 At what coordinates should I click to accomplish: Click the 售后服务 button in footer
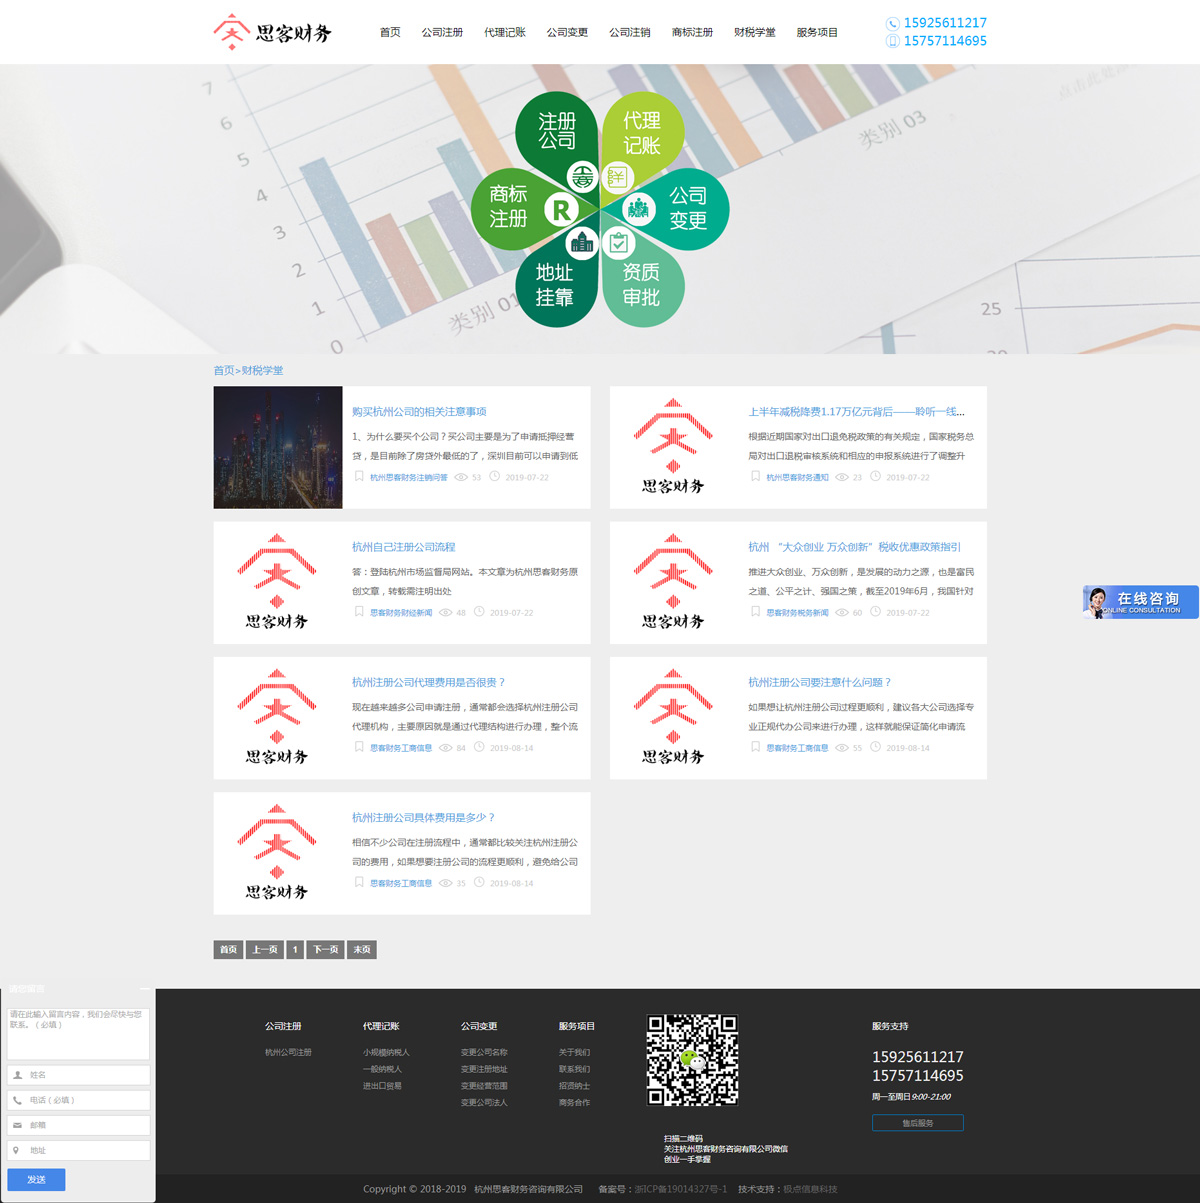tap(917, 1123)
